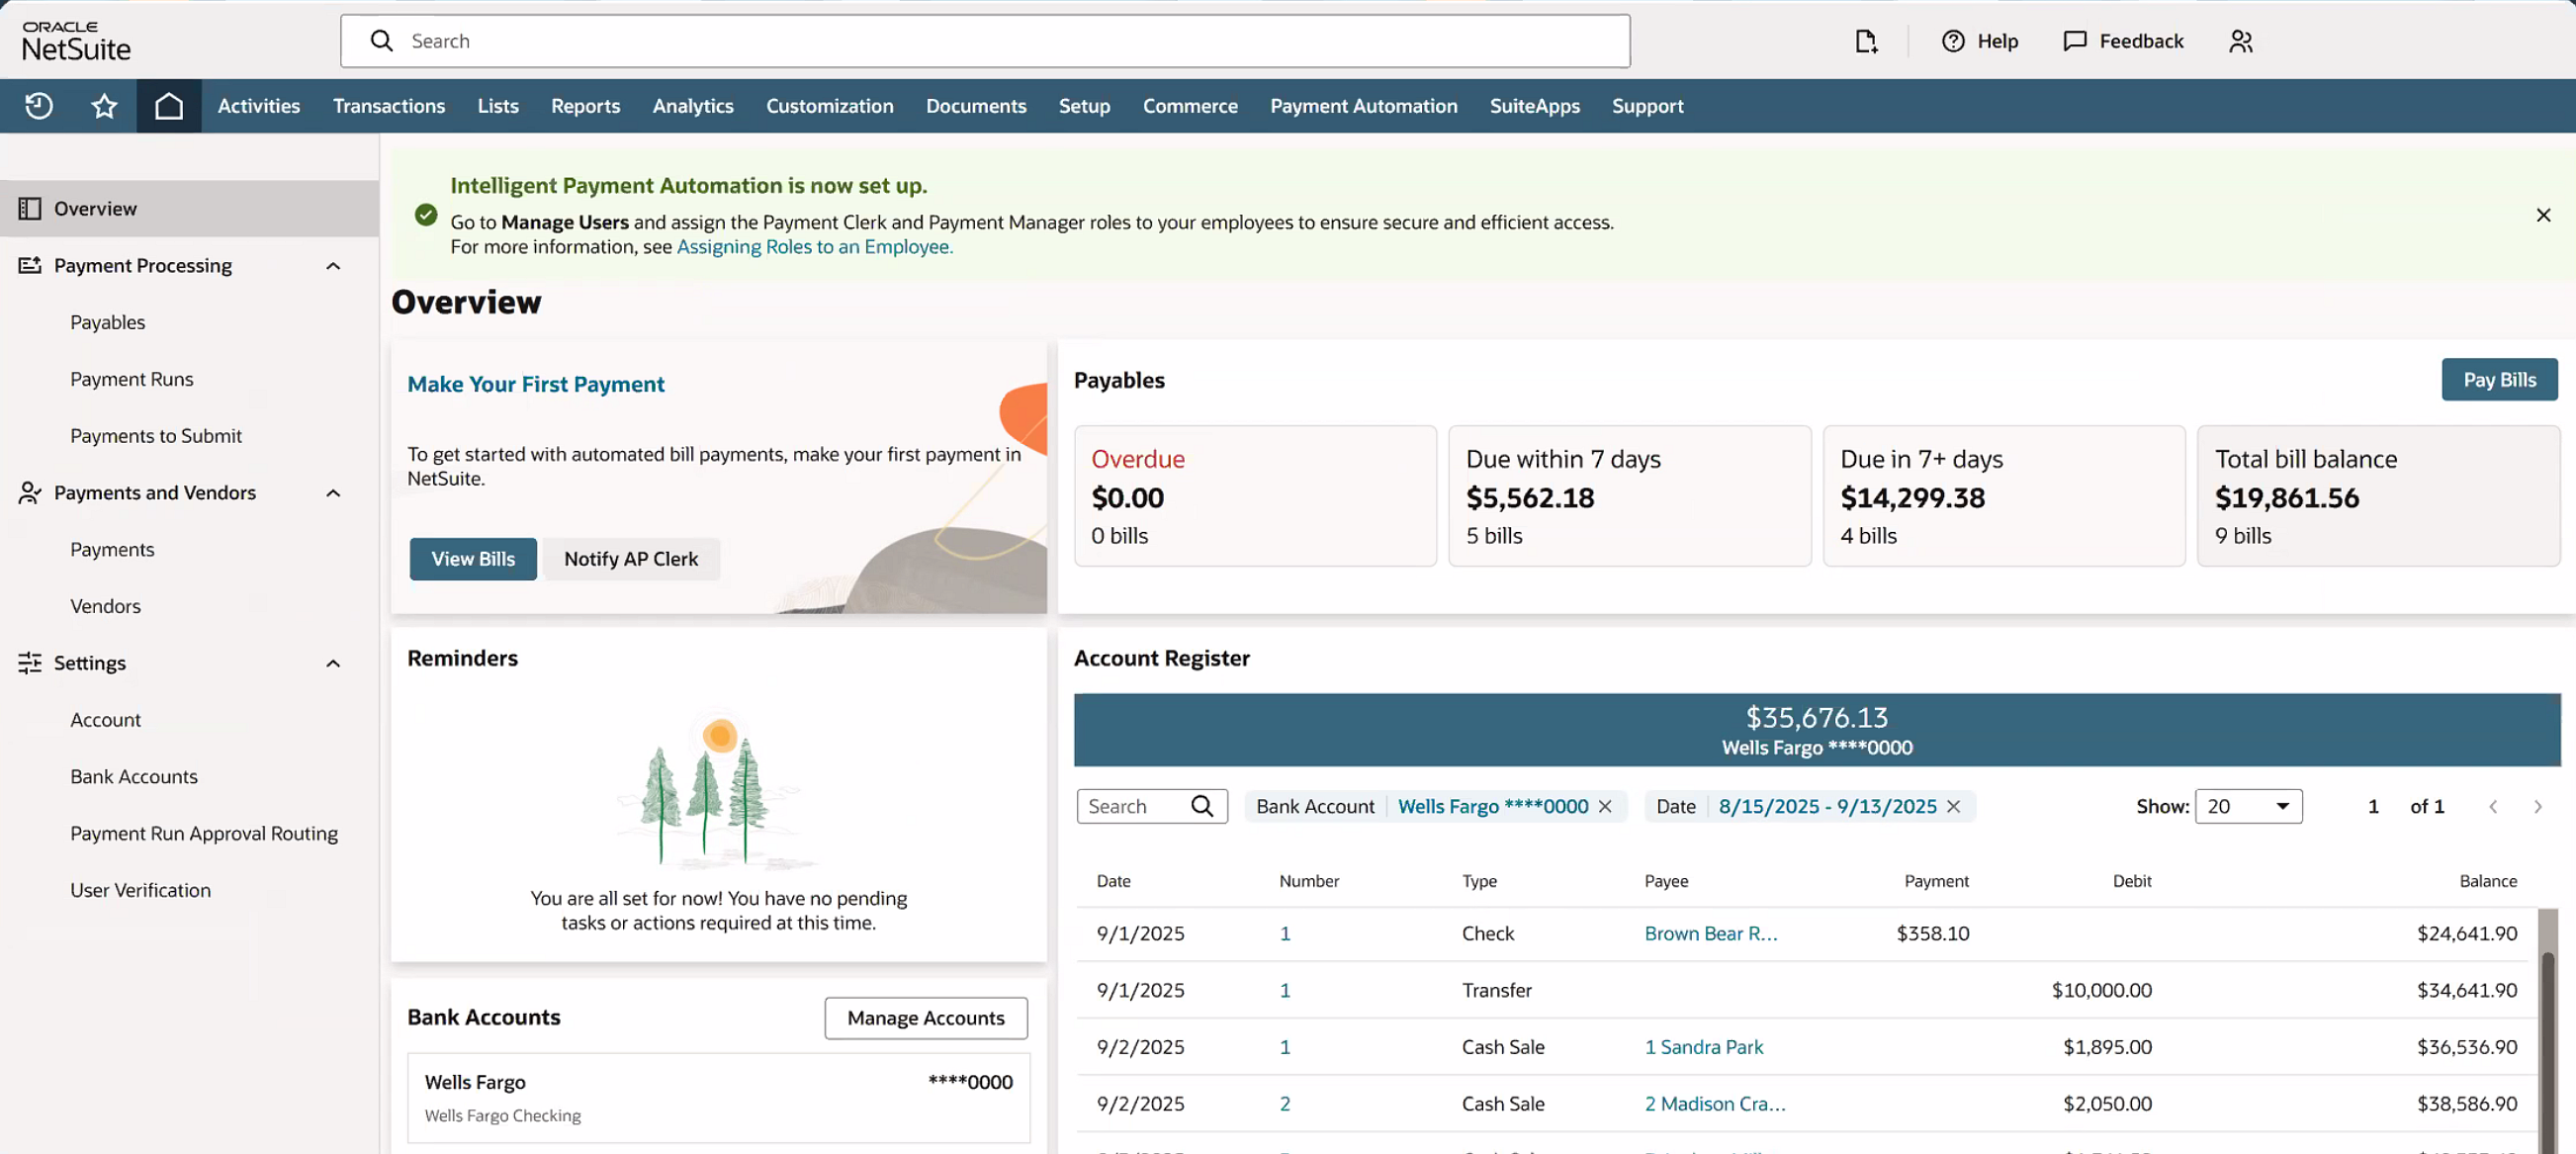Click the create new document icon
The image size is (2576, 1154).
click(1866, 41)
